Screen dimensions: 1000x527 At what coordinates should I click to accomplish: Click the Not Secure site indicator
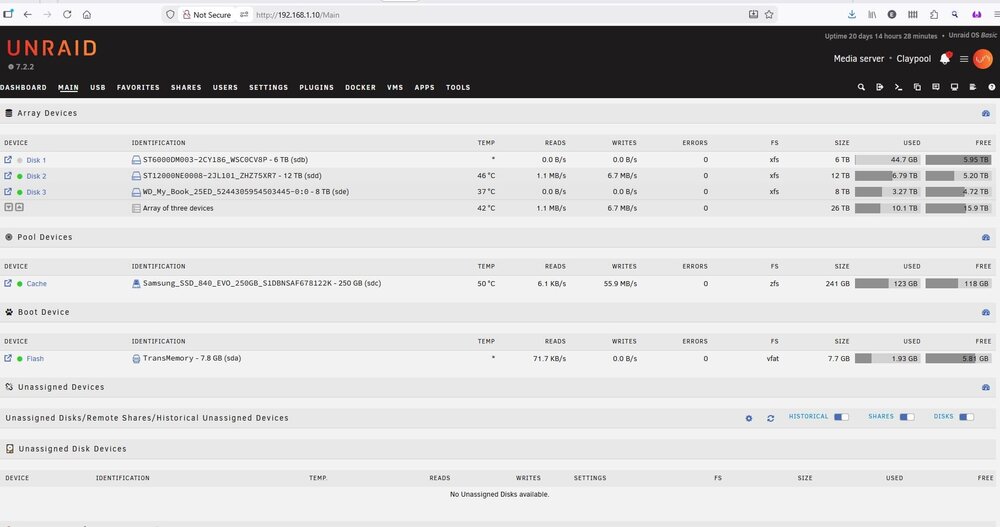coord(207,15)
